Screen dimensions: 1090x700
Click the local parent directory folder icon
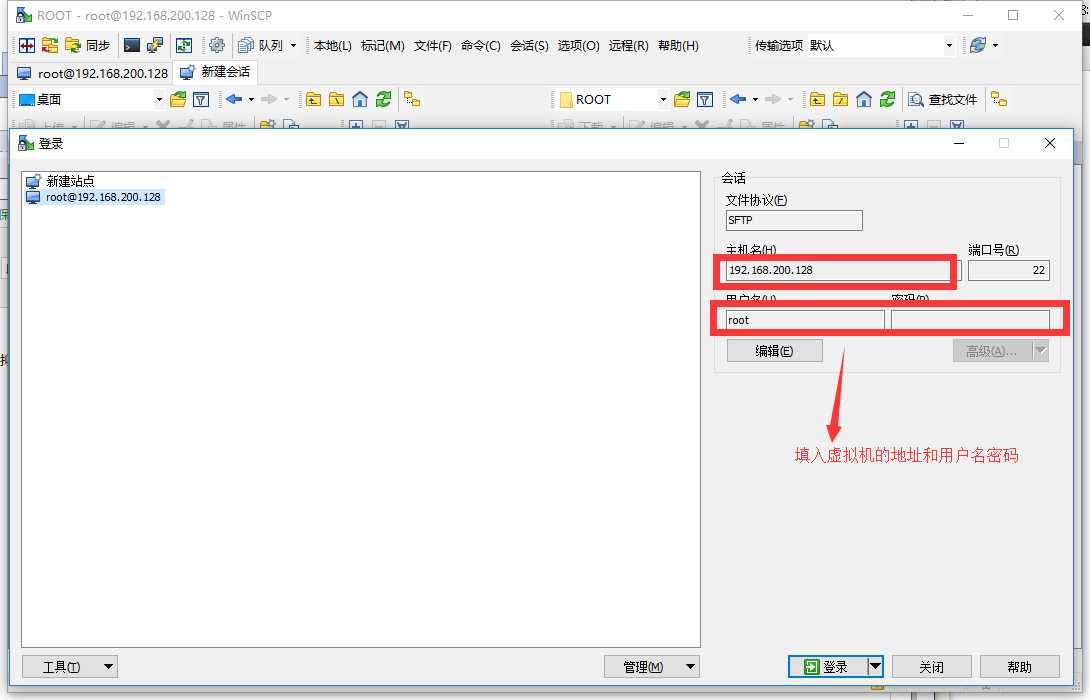[314, 99]
